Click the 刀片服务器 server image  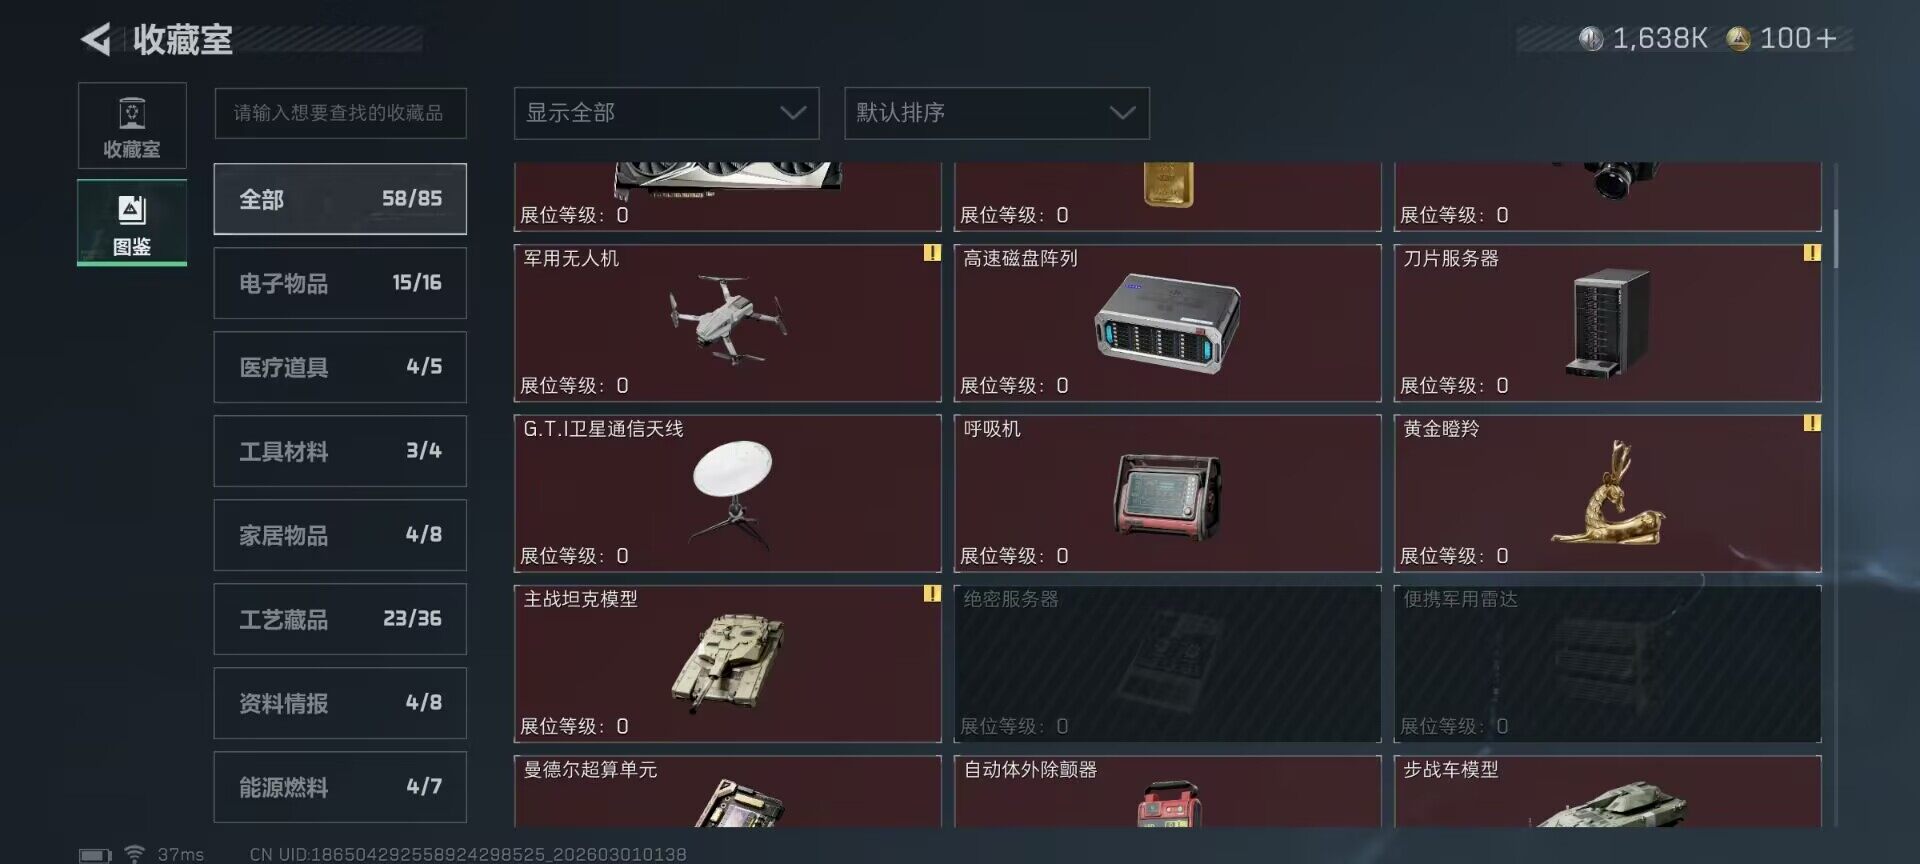[1608, 322]
